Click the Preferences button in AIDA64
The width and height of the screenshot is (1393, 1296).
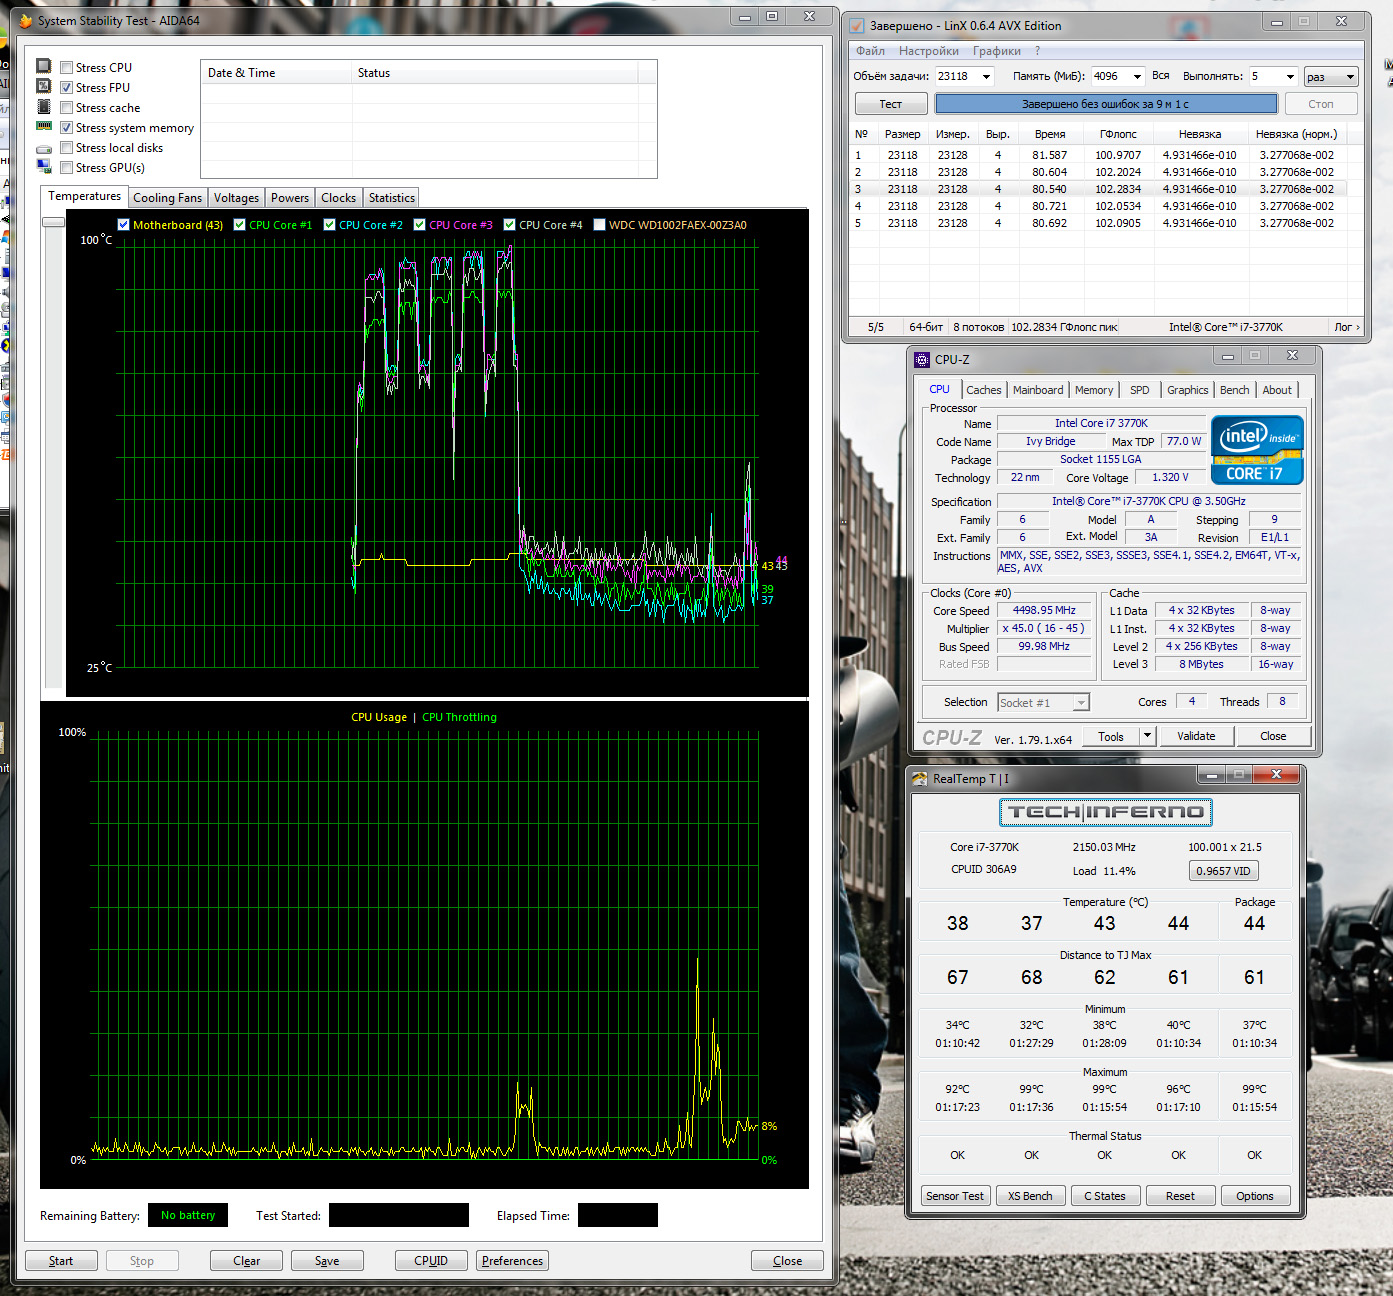[x=512, y=1261]
